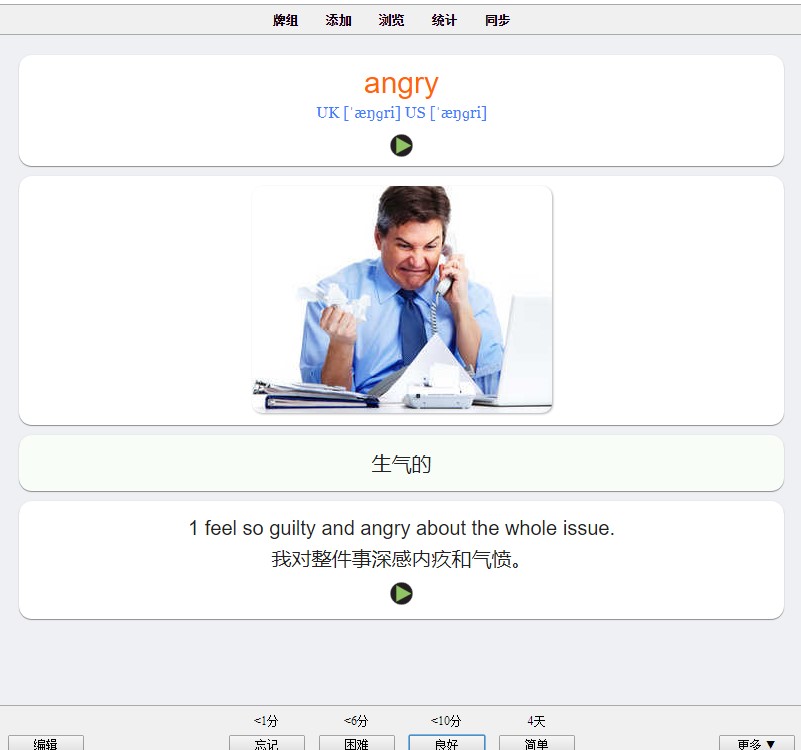Open the 同步 sync menu

pyautogui.click(x=498, y=20)
